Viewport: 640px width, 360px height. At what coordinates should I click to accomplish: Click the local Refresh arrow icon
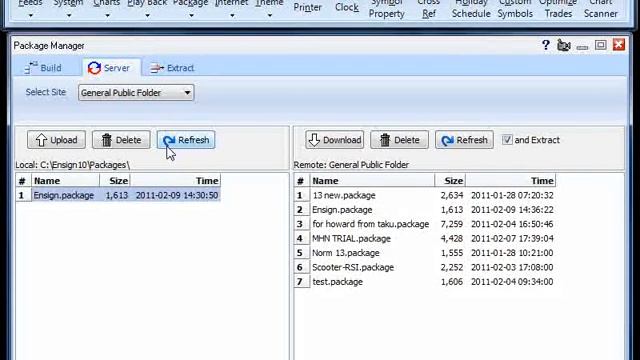(169, 140)
